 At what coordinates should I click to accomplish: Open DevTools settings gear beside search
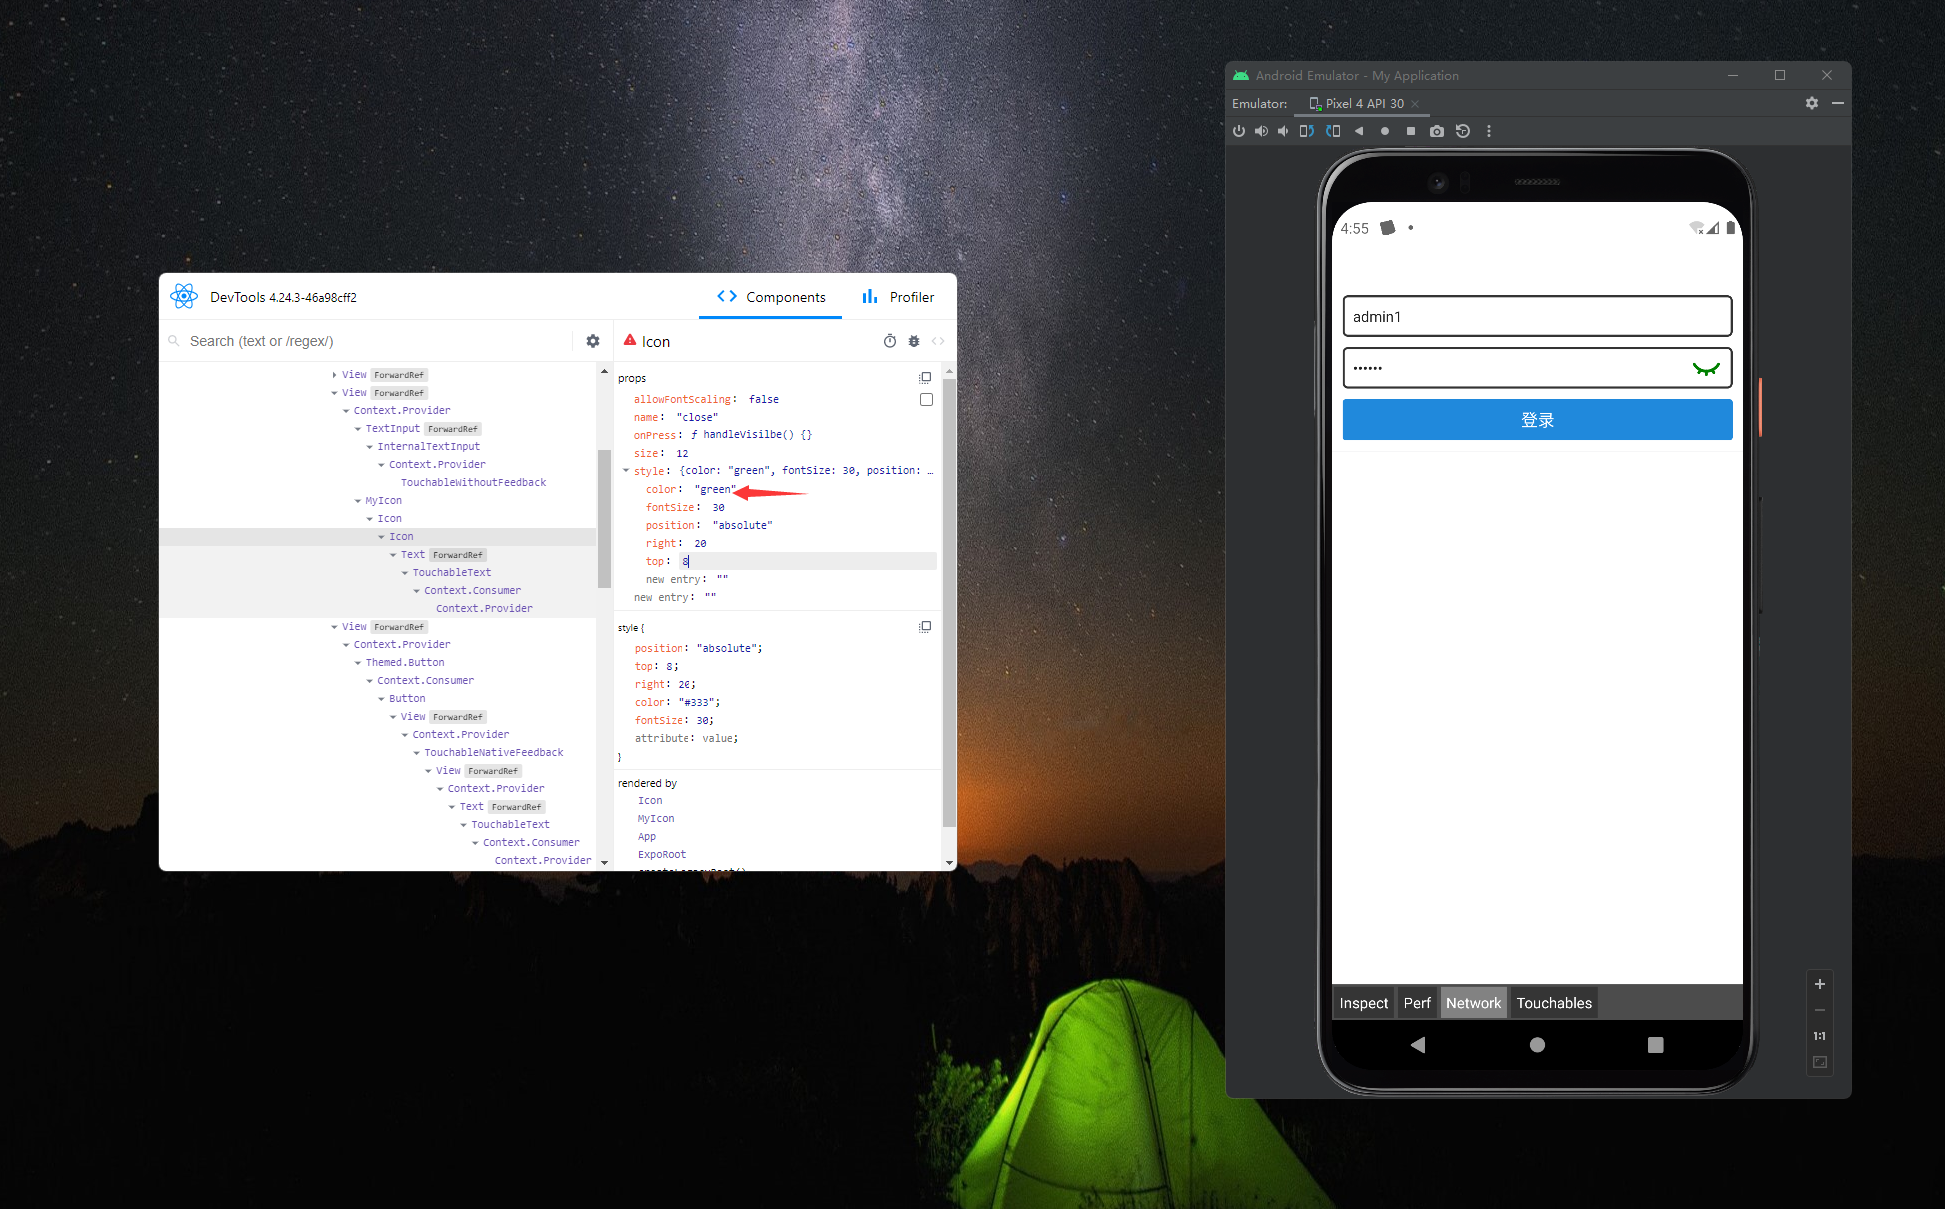(x=593, y=341)
